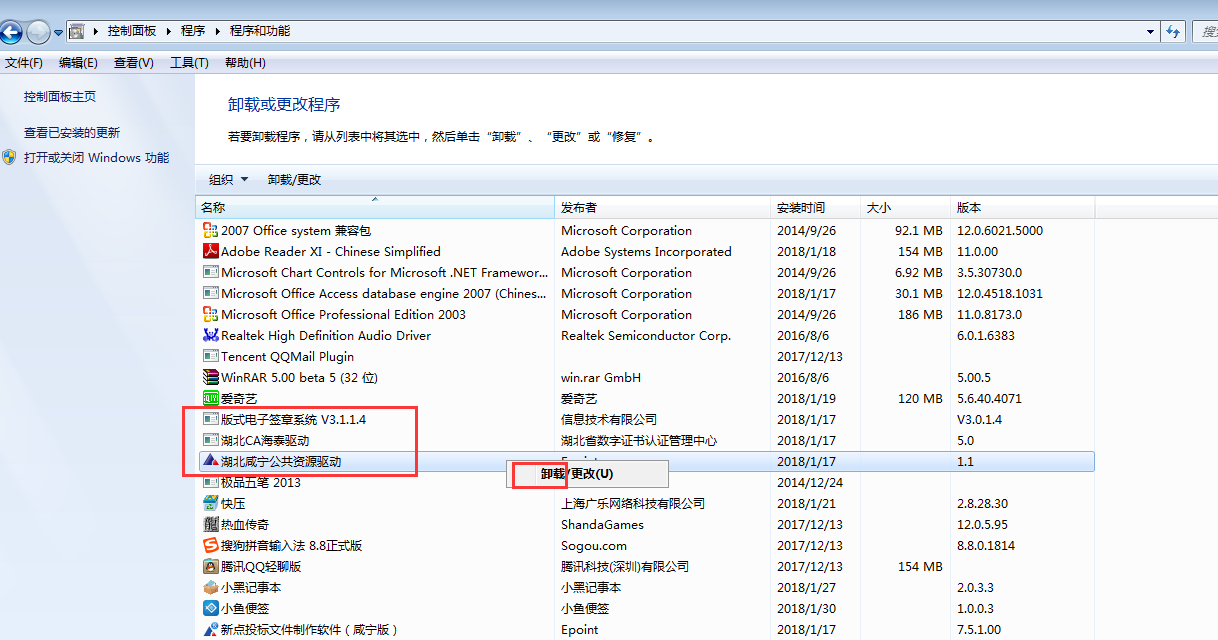Click publisher '湖北省数字证书认证管理中心'
Screen dimensions: 1218x640
639,441
